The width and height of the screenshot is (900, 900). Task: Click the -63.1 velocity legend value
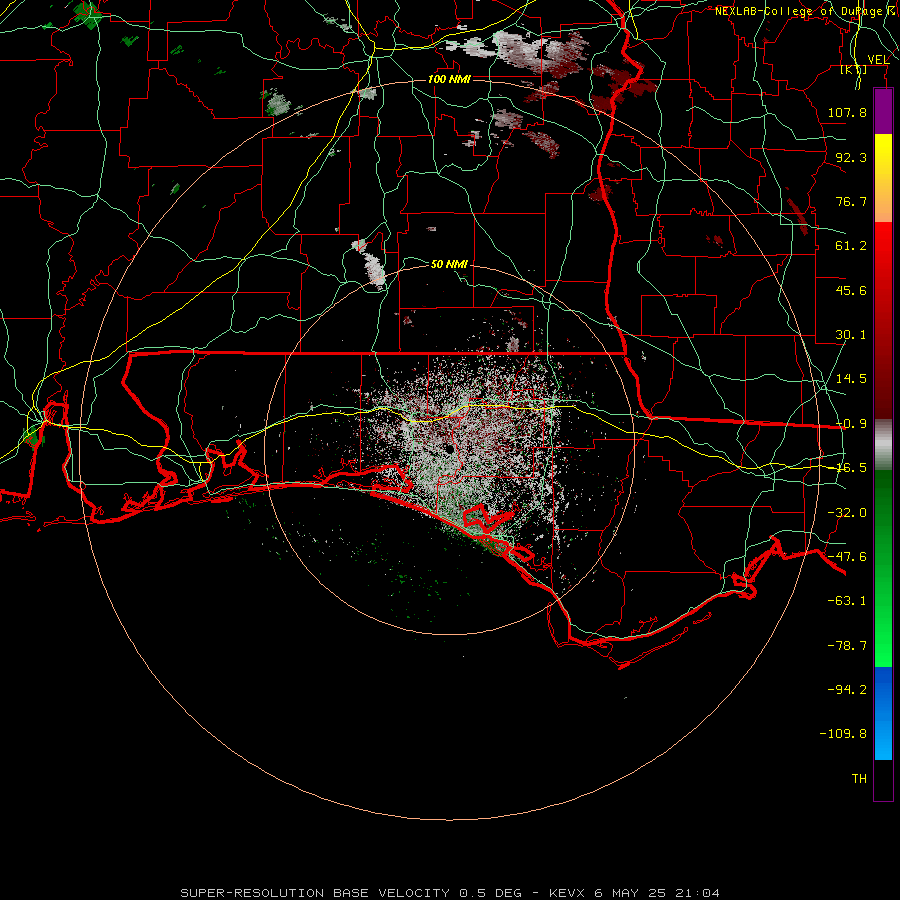tap(847, 601)
